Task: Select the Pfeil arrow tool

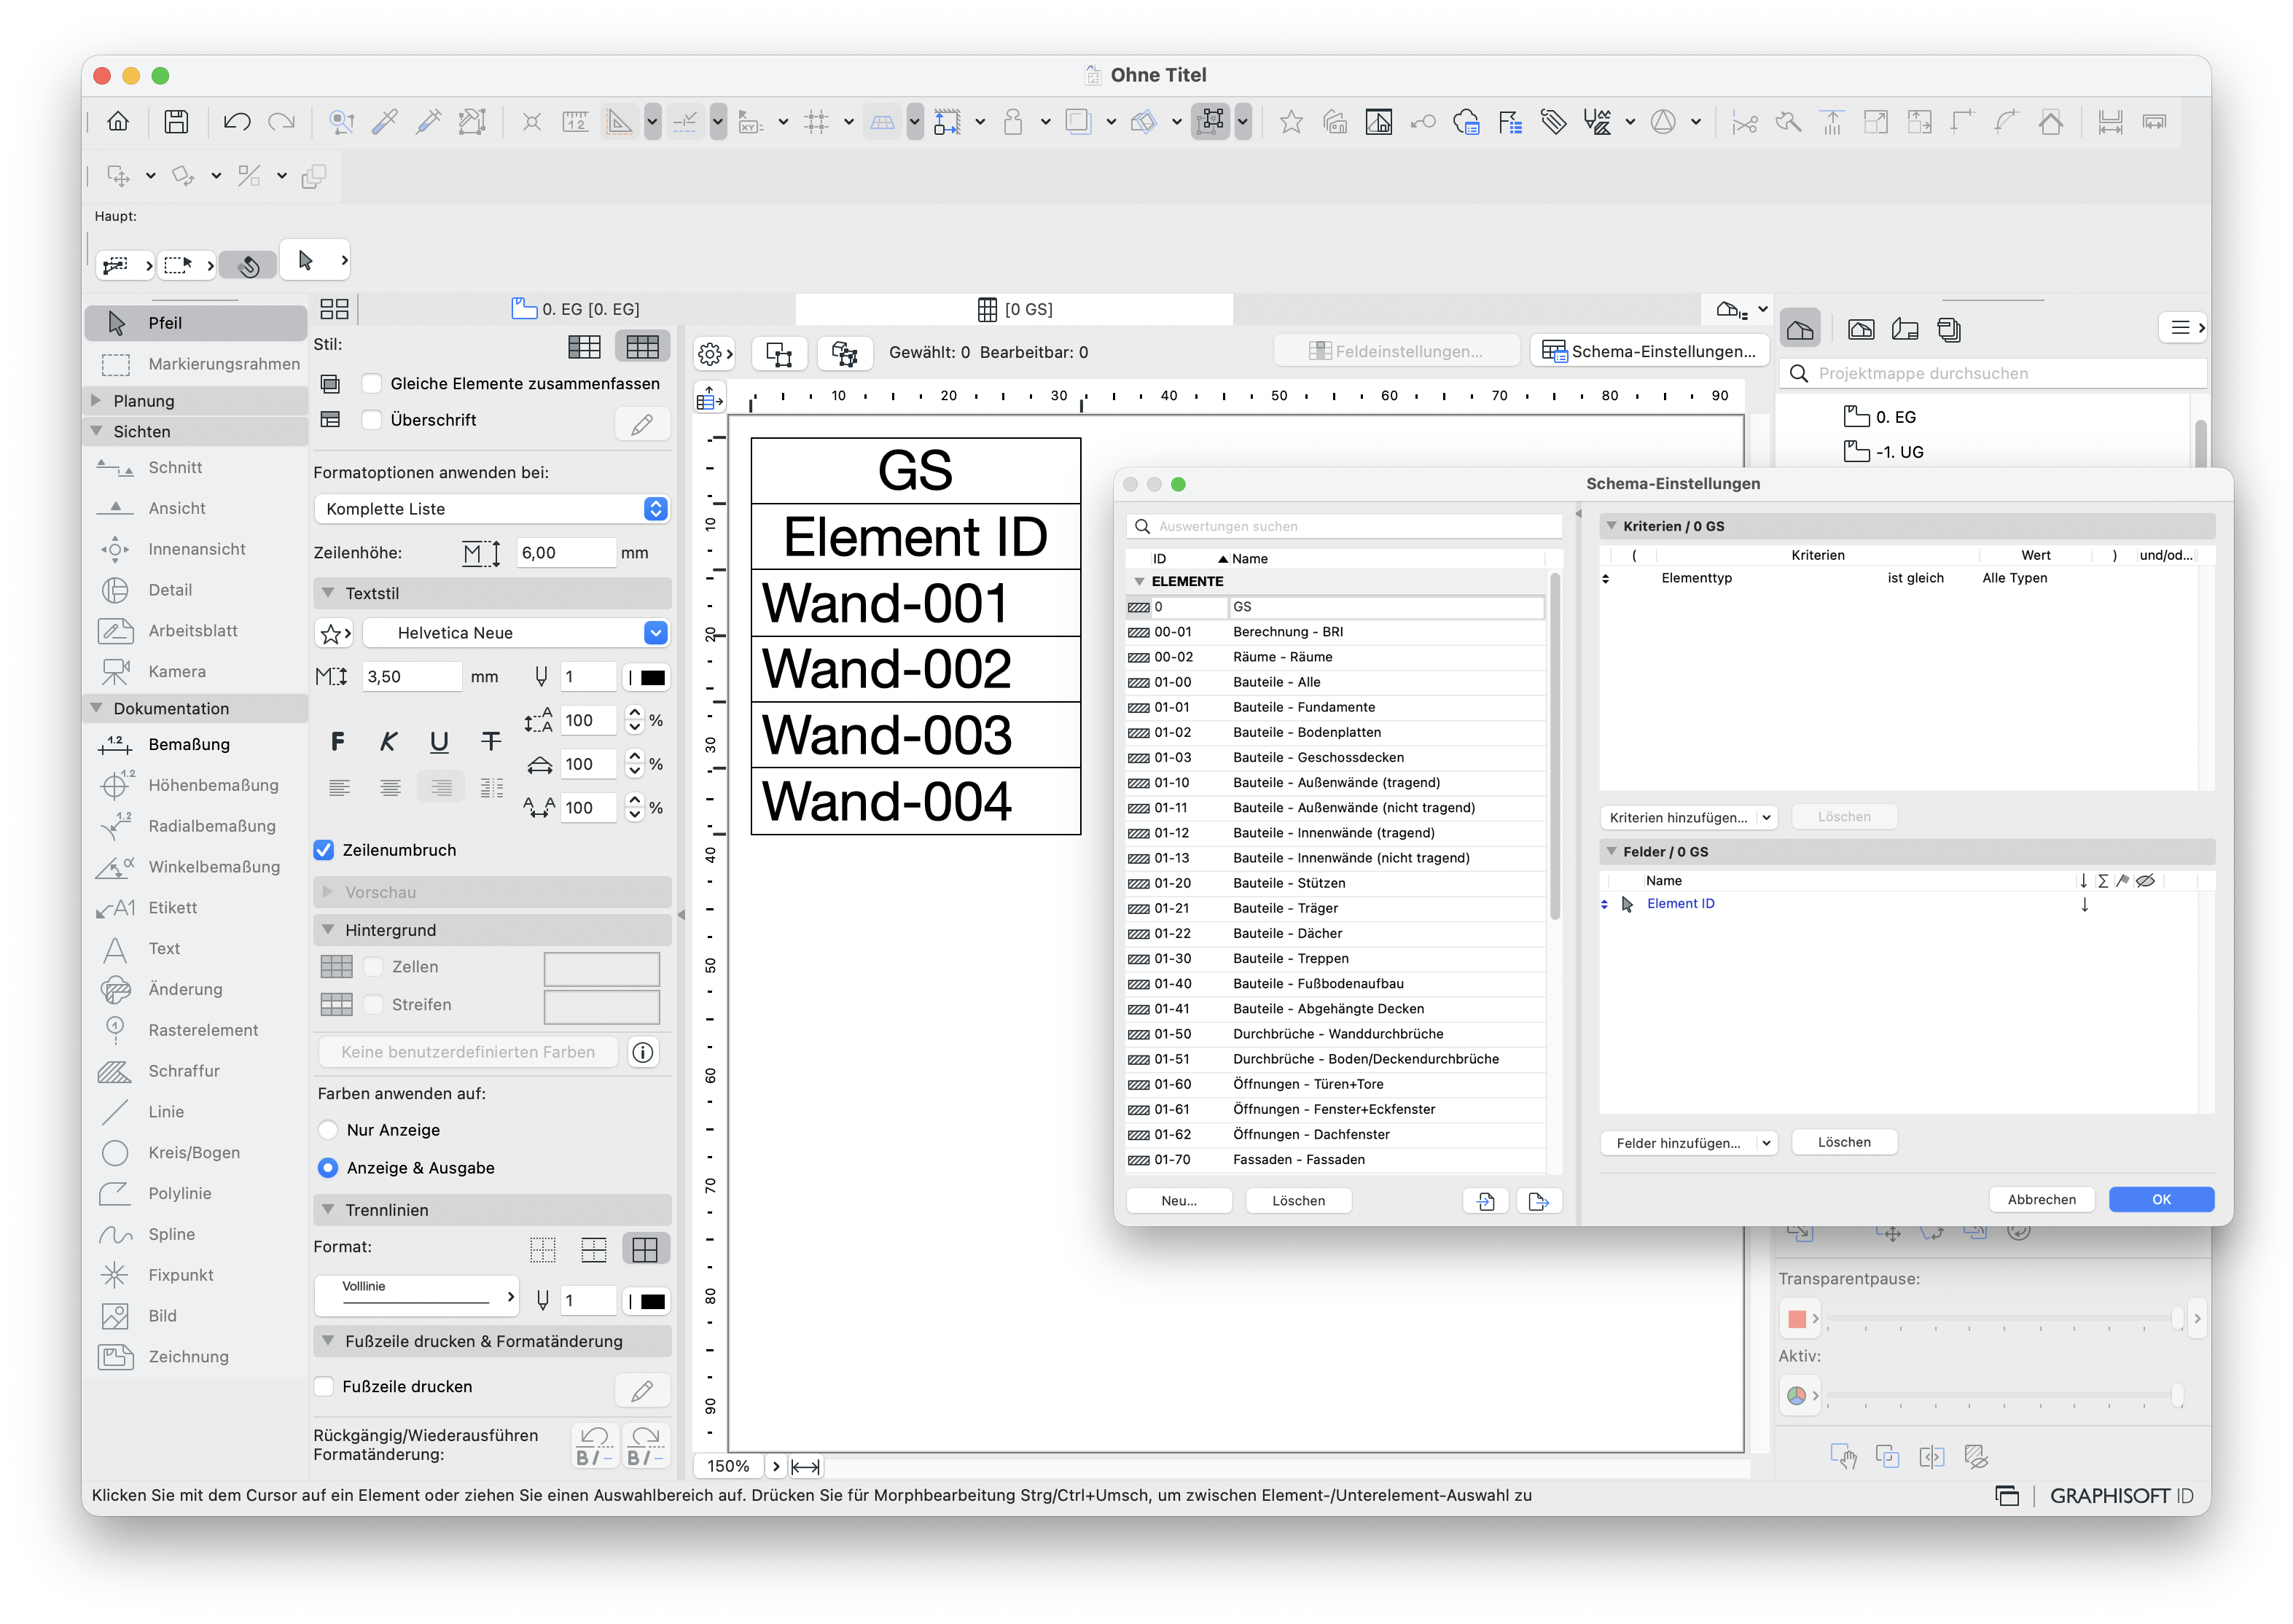Action: [196, 323]
